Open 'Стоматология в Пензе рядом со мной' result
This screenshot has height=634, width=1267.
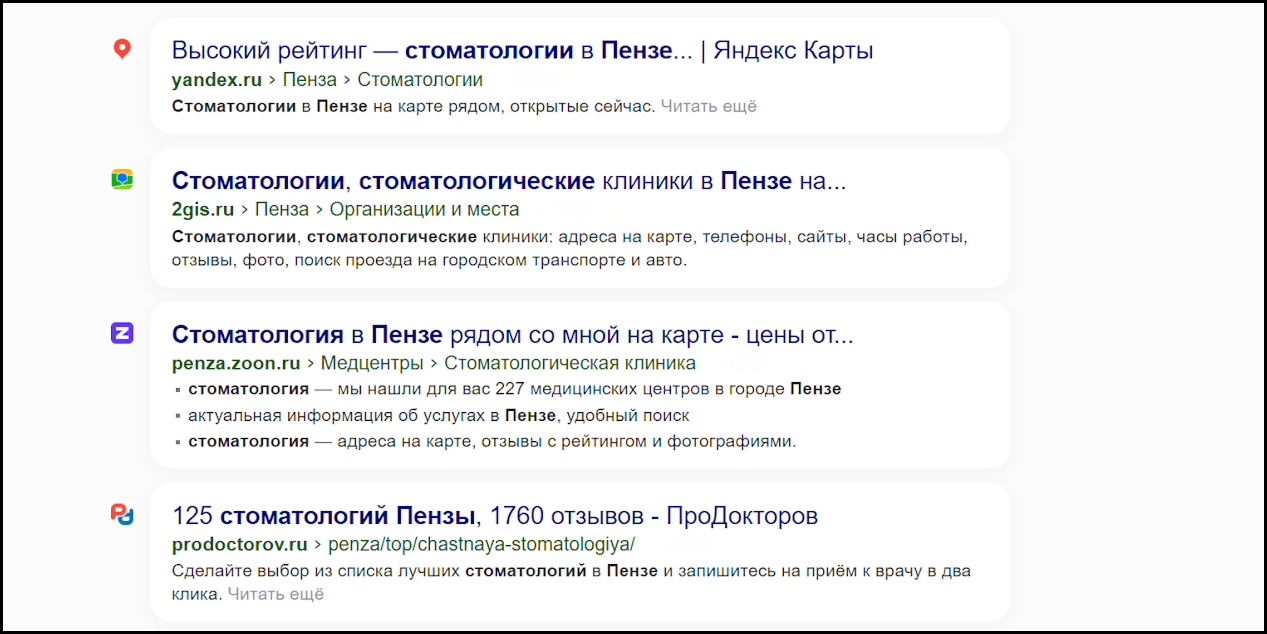click(512, 334)
